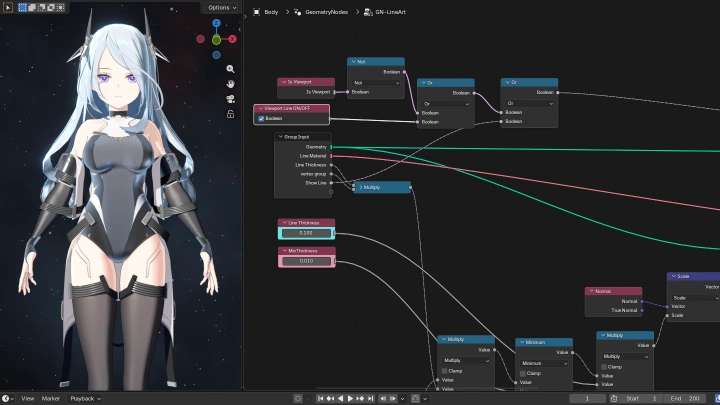Collapse the MinThickness node

(x=284, y=251)
